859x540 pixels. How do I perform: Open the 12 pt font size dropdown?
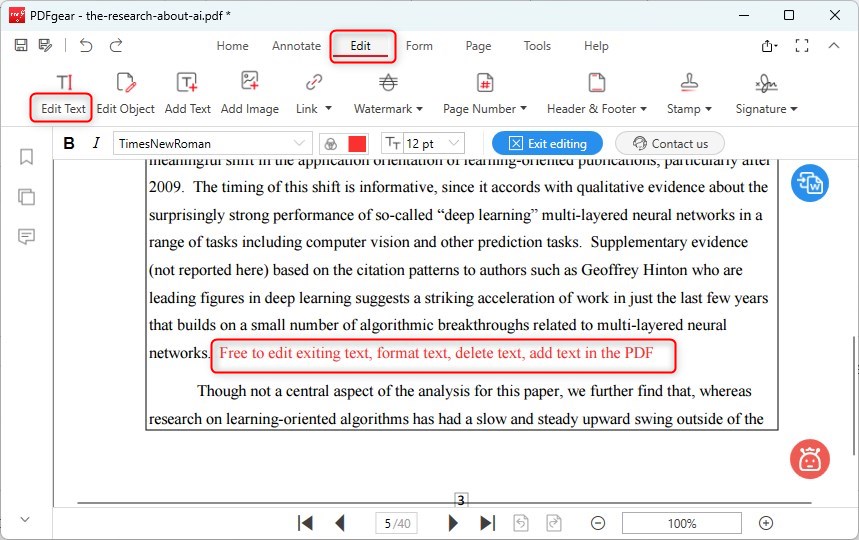point(434,143)
